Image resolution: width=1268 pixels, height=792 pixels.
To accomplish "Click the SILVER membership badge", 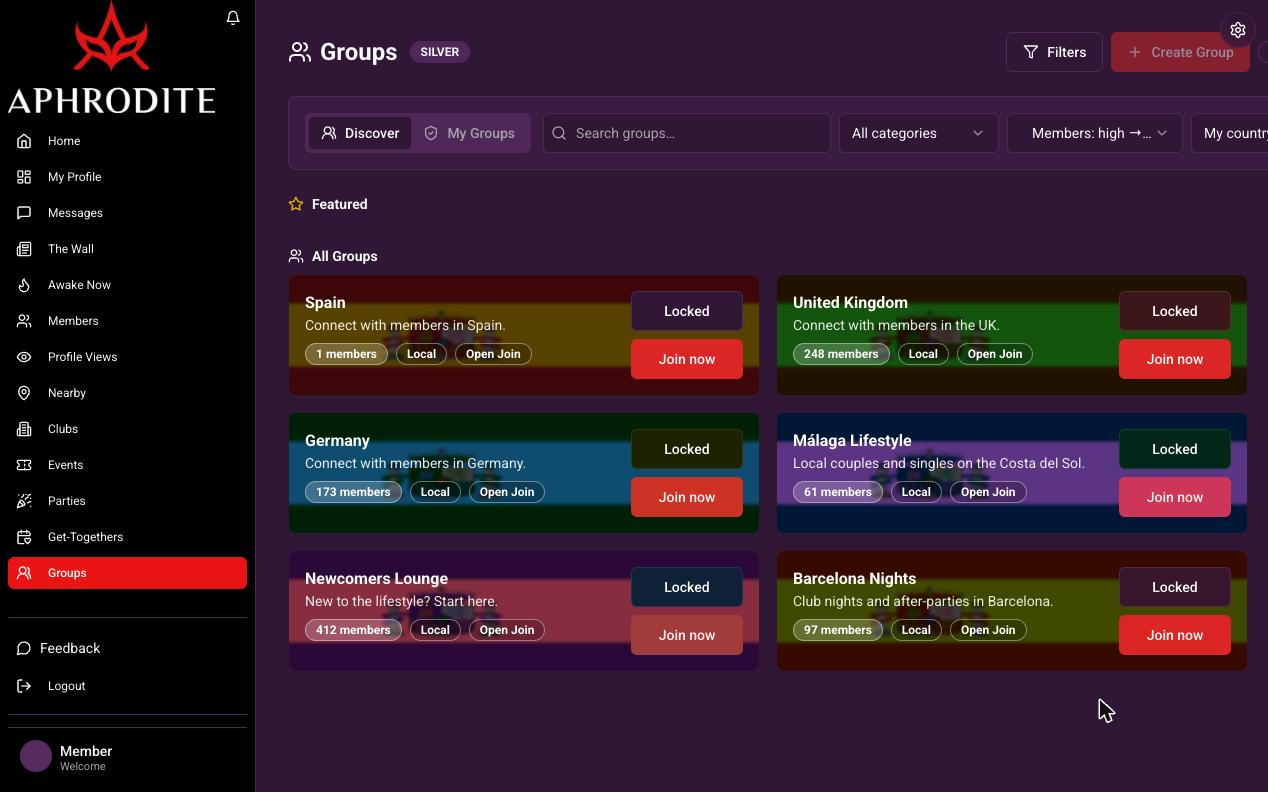I will pos(440,52).
